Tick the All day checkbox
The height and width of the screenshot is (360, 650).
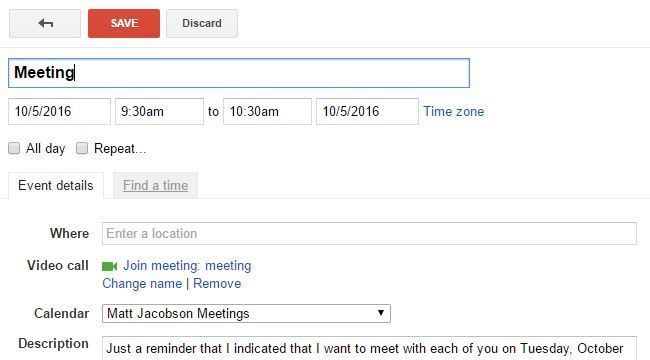pos(14,148)
